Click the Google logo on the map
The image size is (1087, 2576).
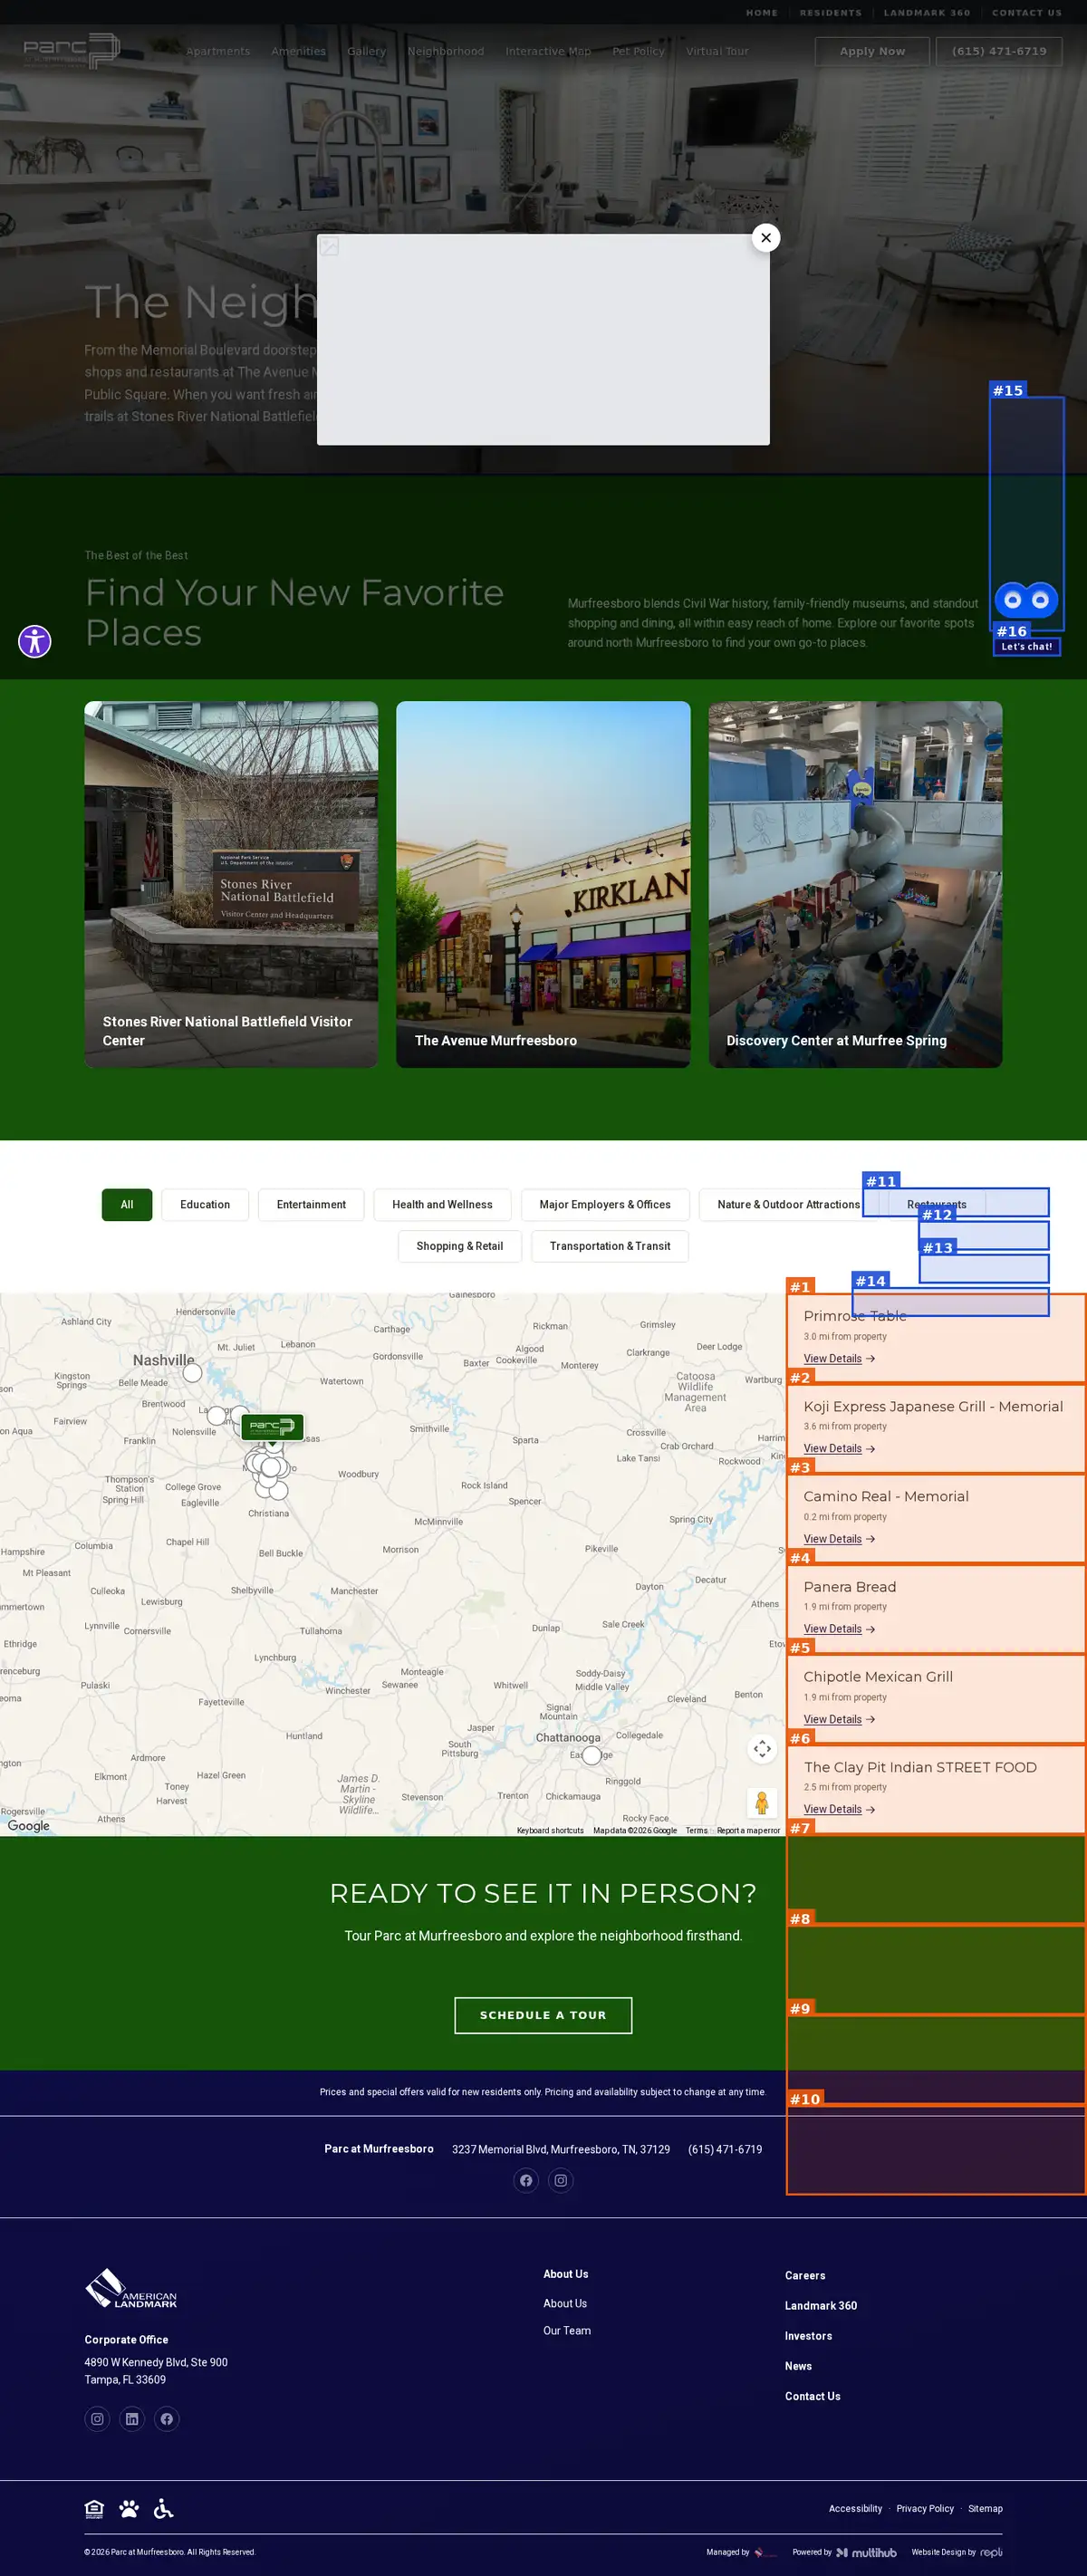(x=28, y=1825)
